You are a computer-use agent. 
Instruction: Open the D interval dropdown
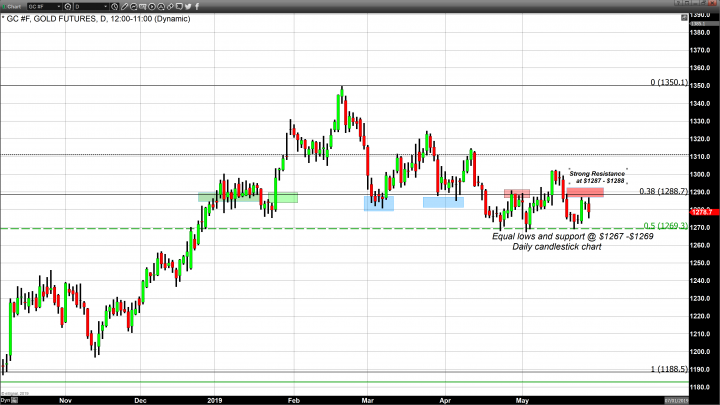point(91,6)
